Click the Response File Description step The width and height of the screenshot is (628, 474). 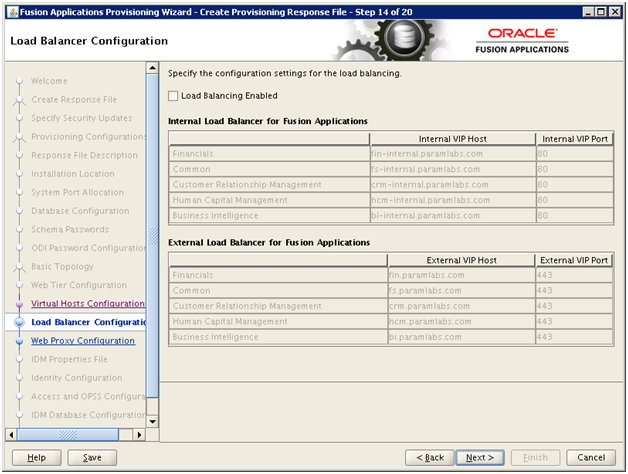point(85,155)
